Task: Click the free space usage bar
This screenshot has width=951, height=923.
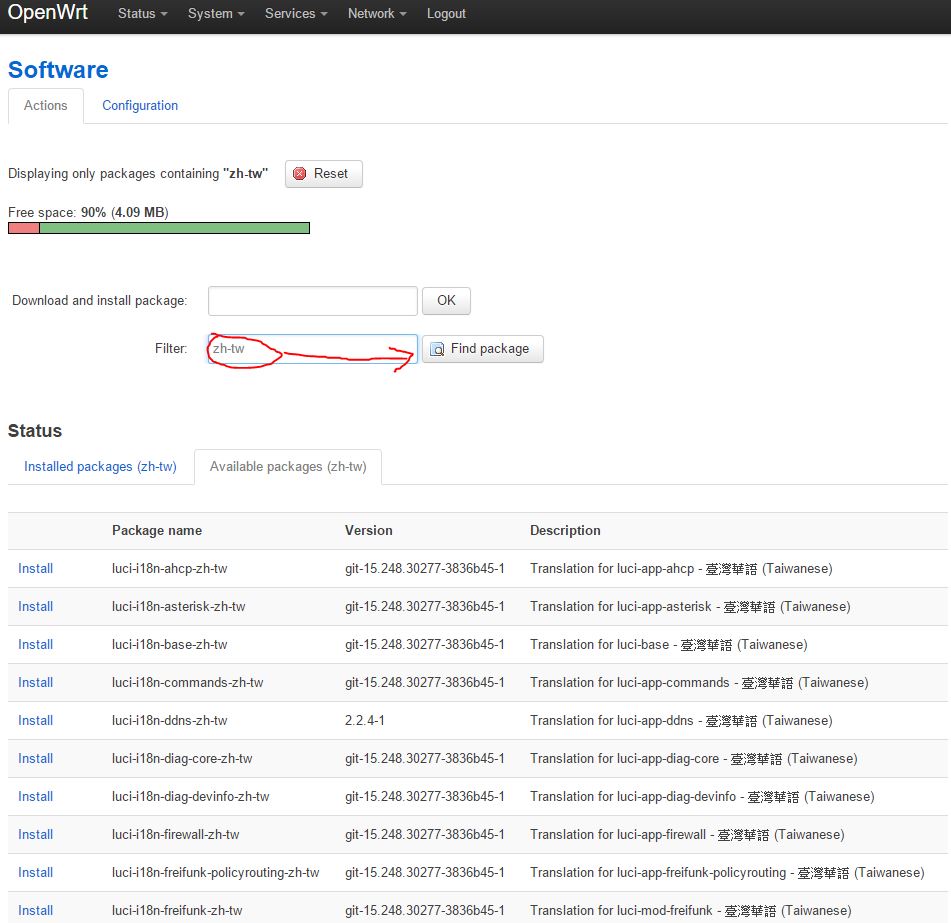Action: (159, 228)
